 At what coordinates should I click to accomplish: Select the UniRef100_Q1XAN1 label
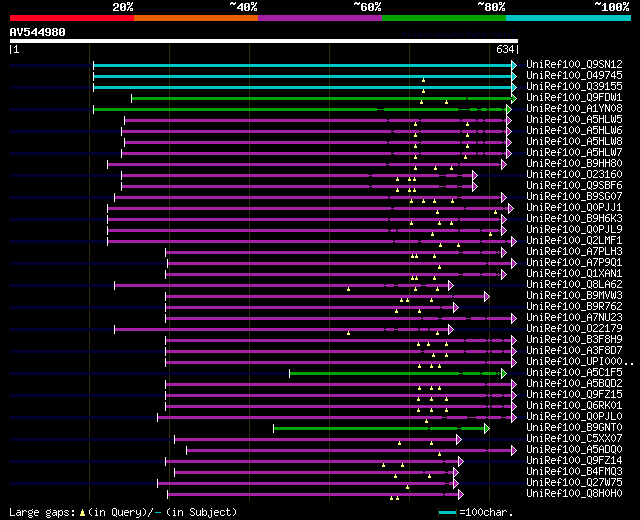coord(574,273)
